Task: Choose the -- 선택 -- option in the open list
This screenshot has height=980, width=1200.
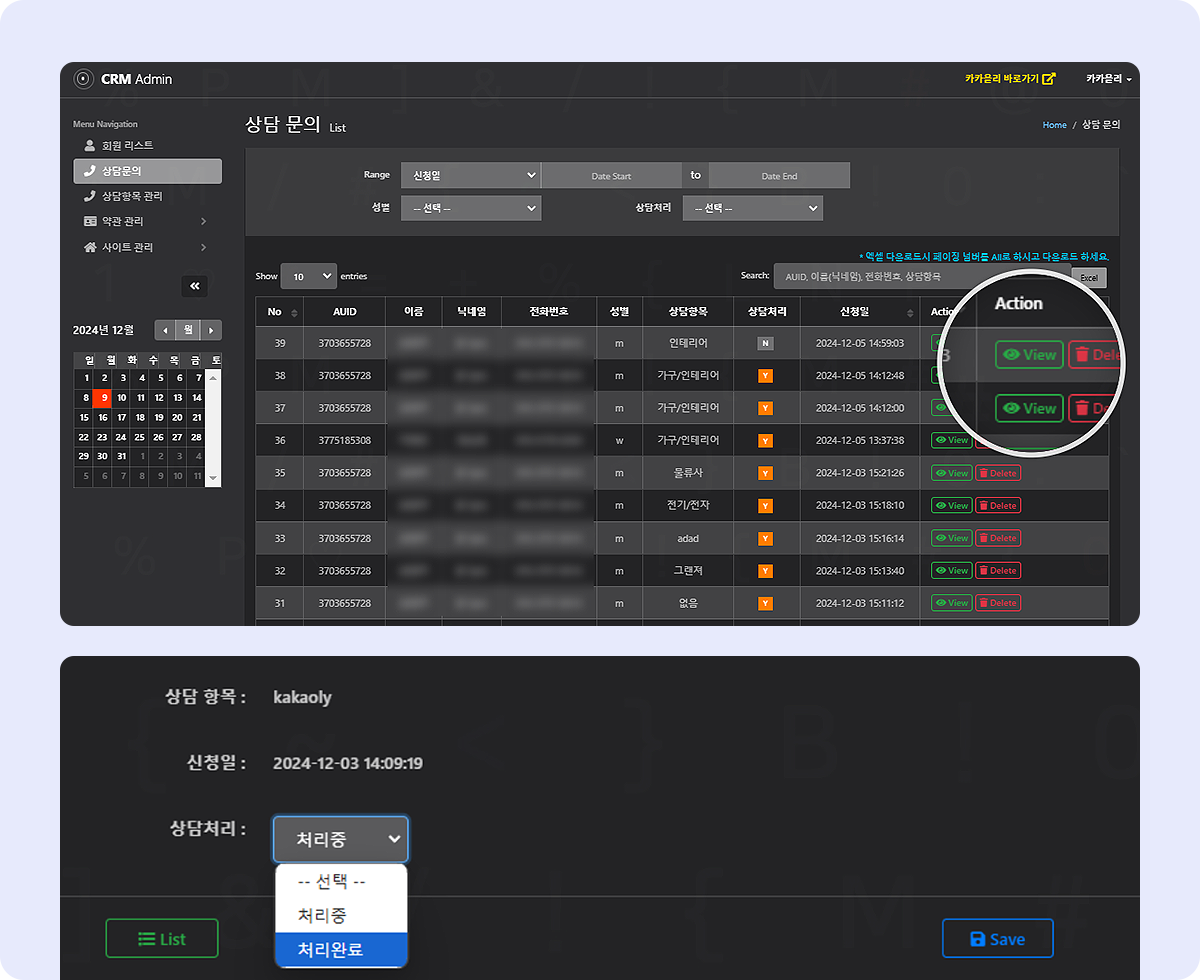Action: (x=341, y=882)
